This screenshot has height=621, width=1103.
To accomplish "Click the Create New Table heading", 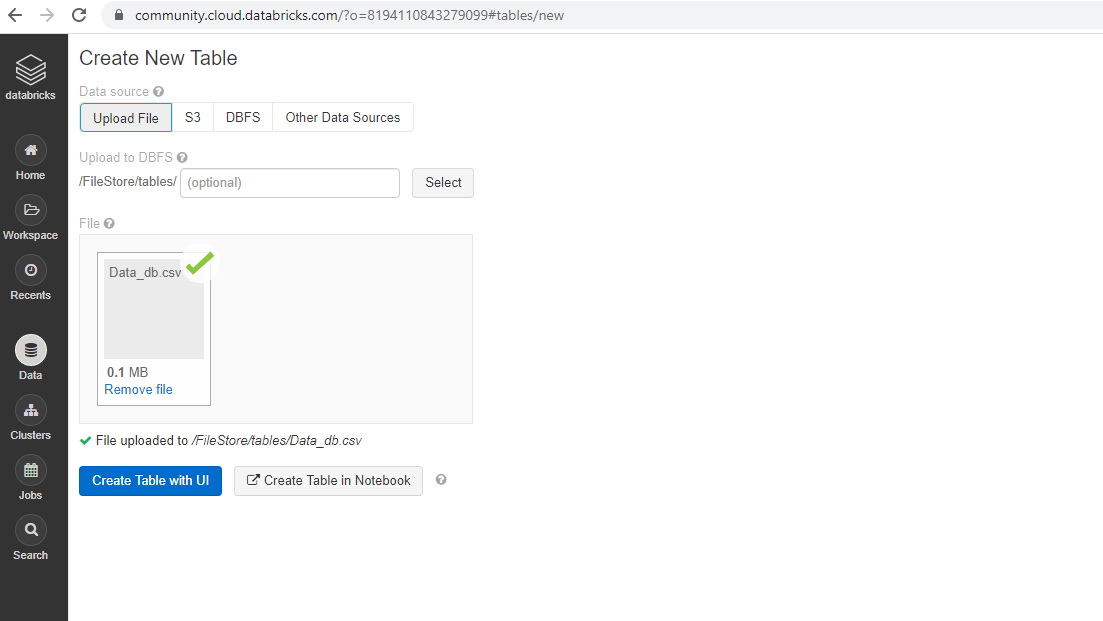I will pos(158,58).
